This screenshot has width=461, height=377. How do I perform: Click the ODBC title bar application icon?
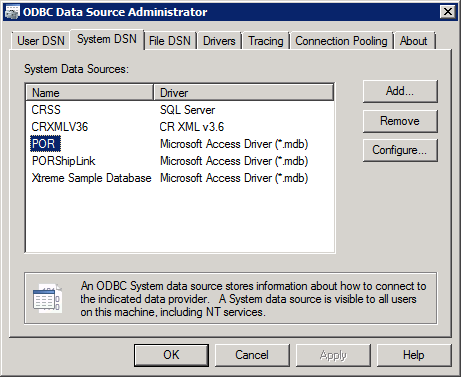coord(13,12)
